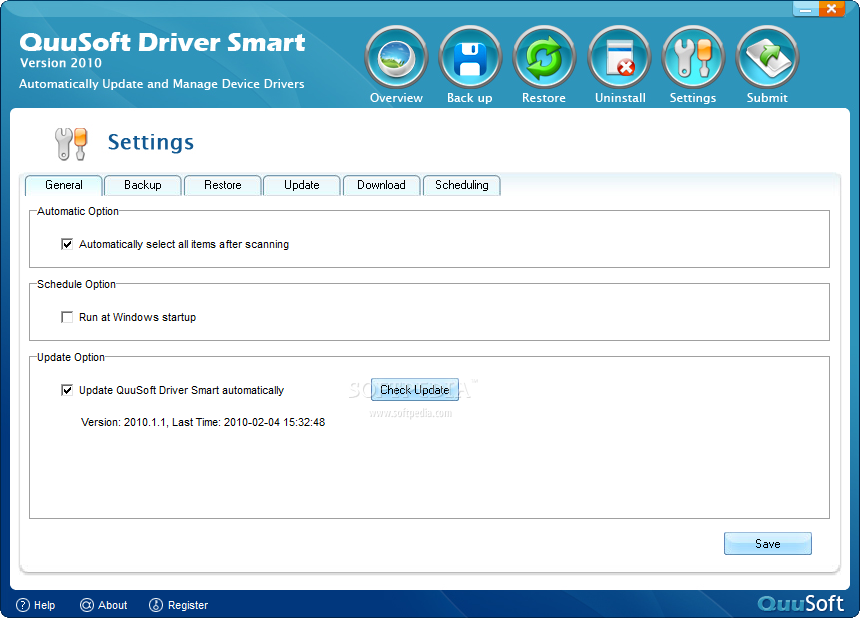Open the Restore settings tab
The width and height of the screenshot is (860, 618).
coord(223,185)
